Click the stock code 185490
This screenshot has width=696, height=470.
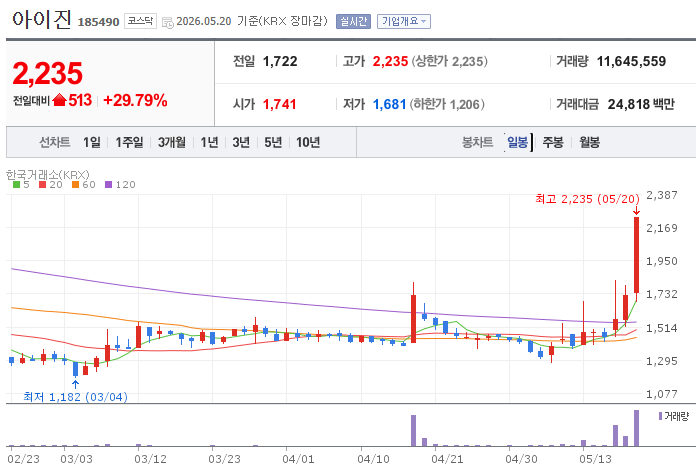(99, 22)
